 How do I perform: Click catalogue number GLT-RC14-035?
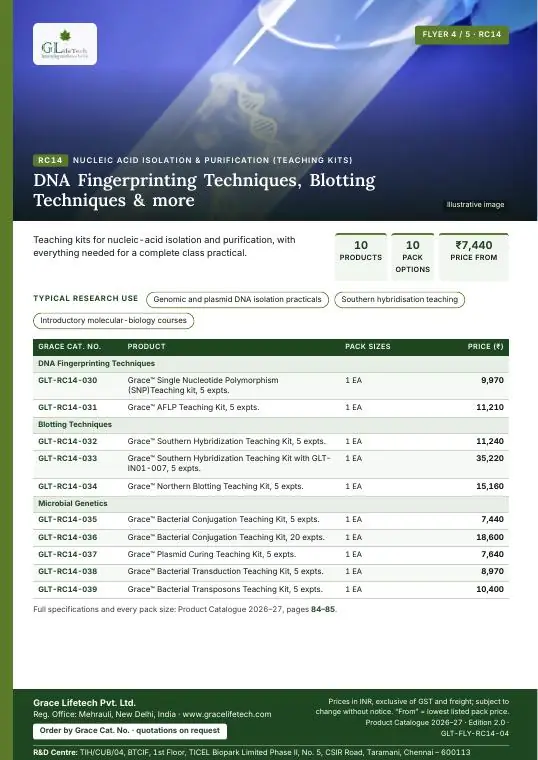coord(68,520)
